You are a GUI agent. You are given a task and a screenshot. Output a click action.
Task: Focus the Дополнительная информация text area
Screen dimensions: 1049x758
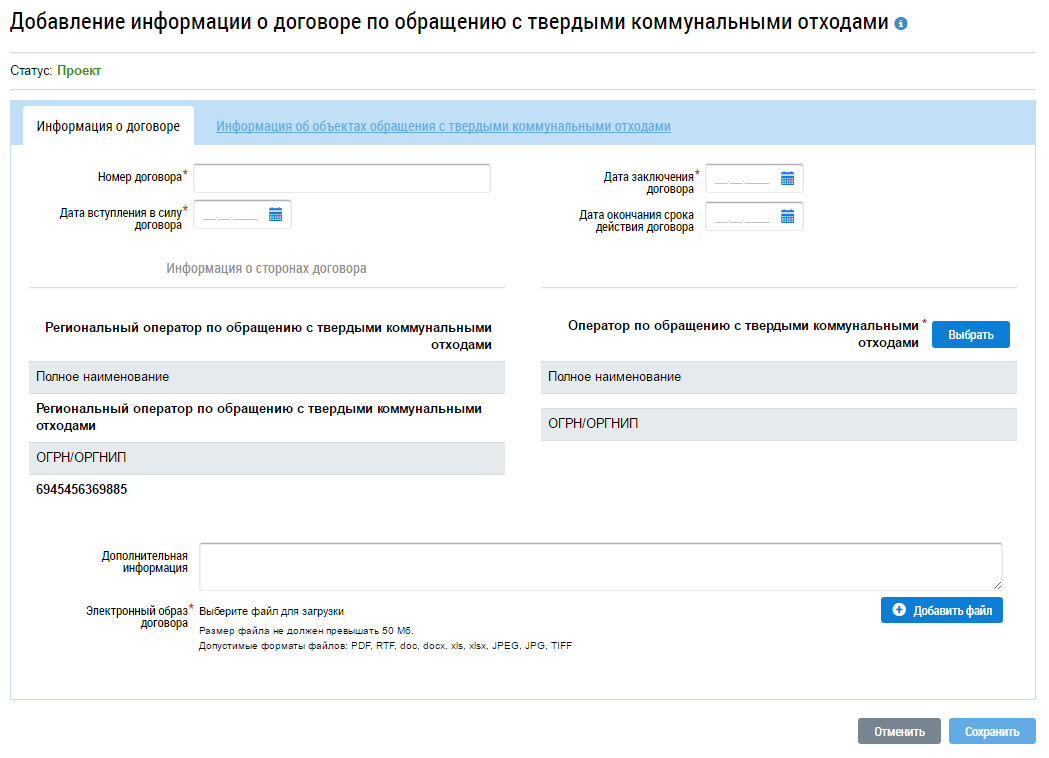[x=600, y=566]
